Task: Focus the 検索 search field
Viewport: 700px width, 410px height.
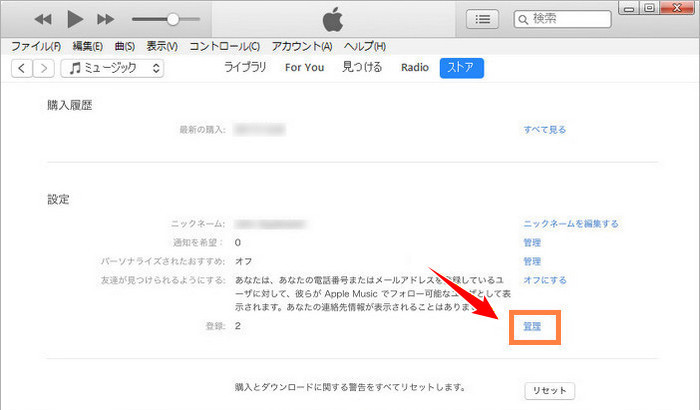Action: tap(562, 19)
